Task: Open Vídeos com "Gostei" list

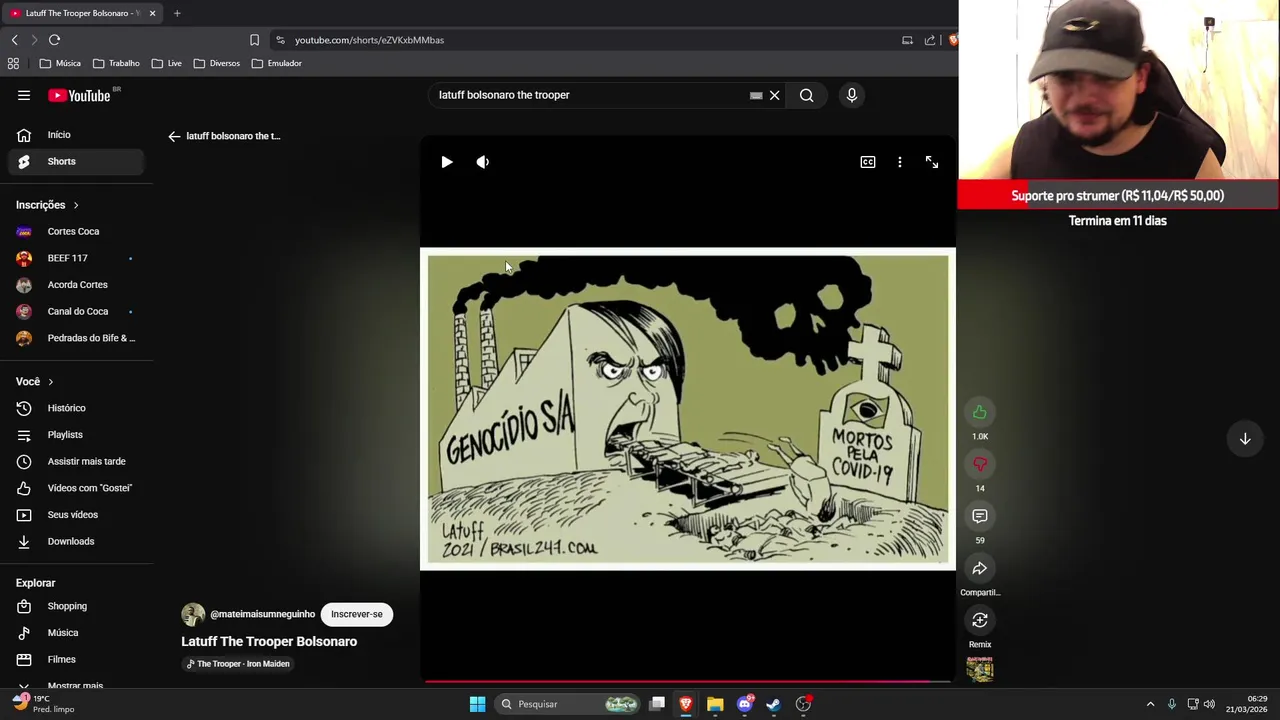Action: pyautogui.click(x=75, y=488)
